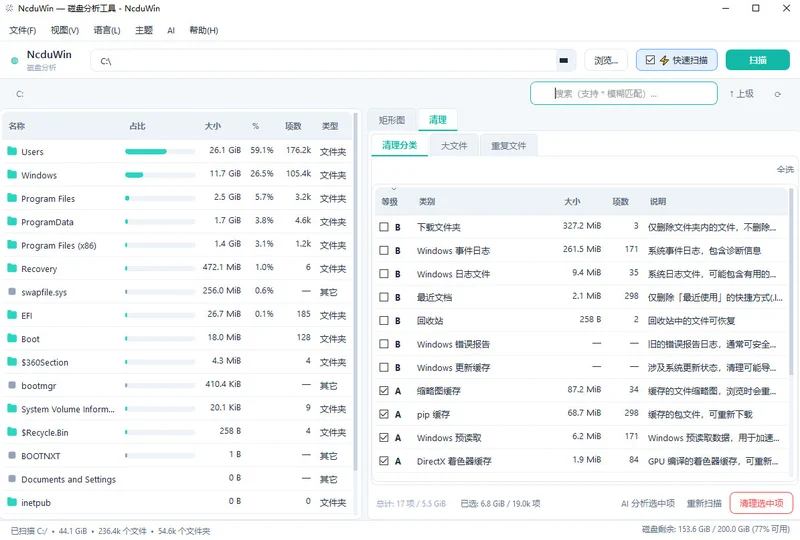Click the Users folder icon
The width and height of the screenshot is (800, 540).
[12, 151]
